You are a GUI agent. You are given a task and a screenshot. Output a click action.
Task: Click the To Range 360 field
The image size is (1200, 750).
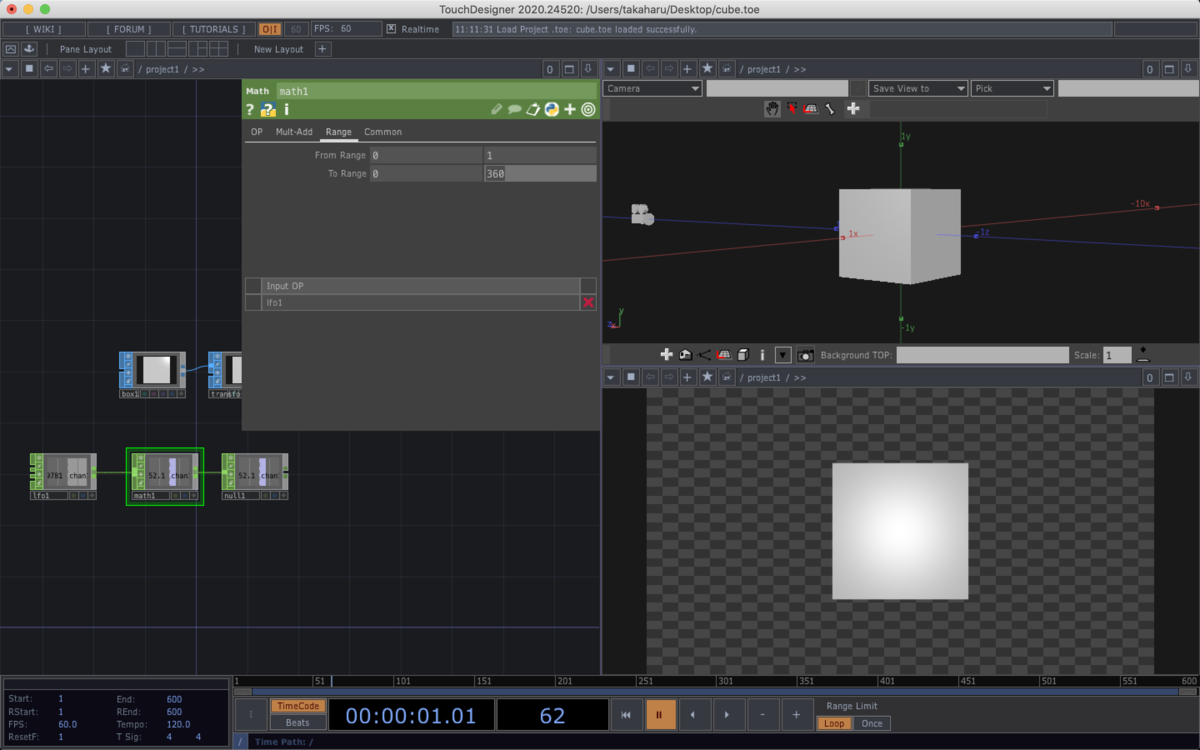coord(540,173)
